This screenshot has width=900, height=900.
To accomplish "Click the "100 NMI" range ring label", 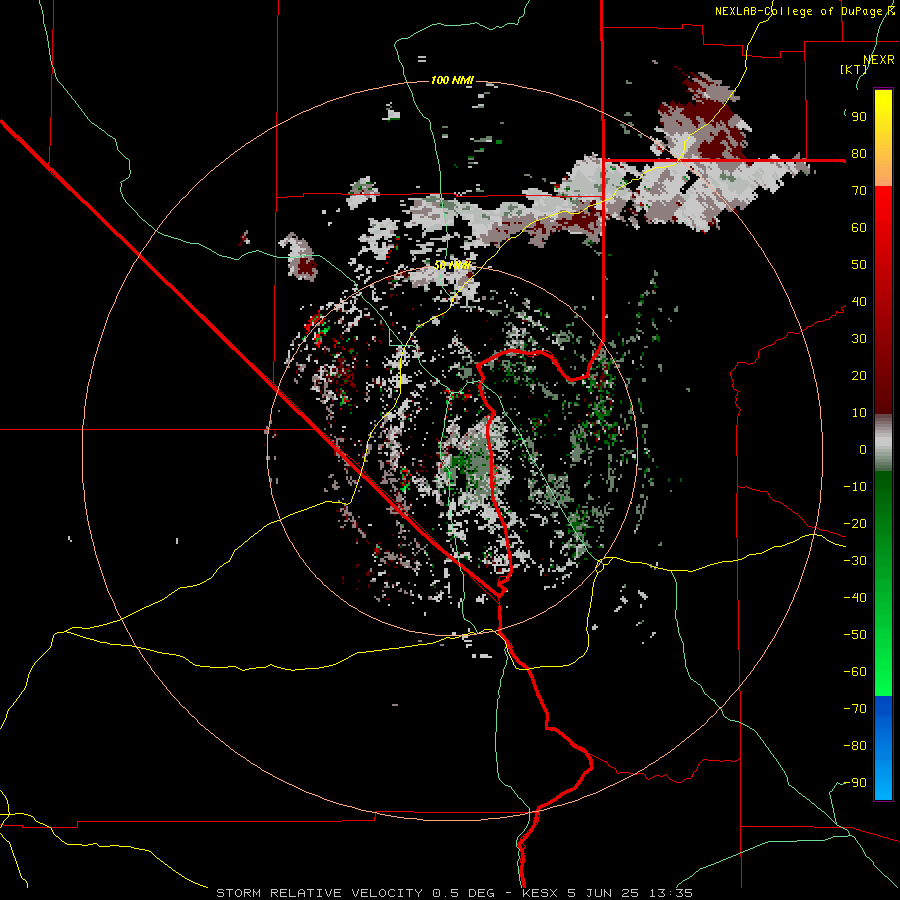I will tap(452, 80).
